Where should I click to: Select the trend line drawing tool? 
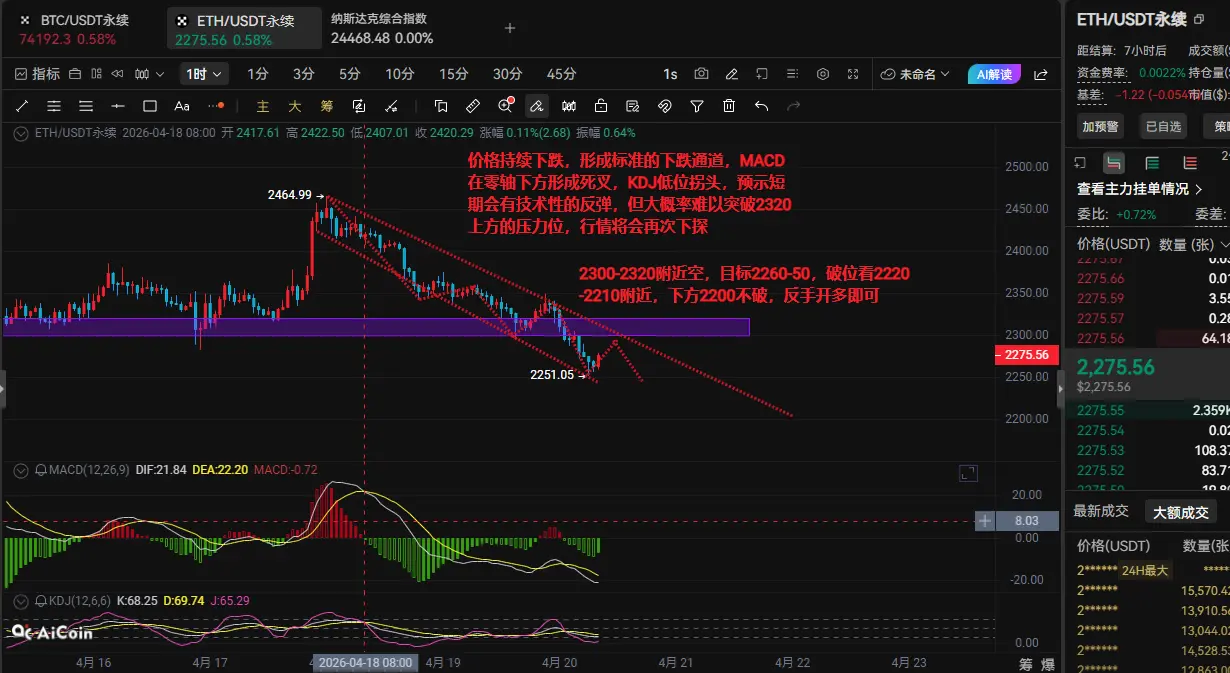pos(22,106)
